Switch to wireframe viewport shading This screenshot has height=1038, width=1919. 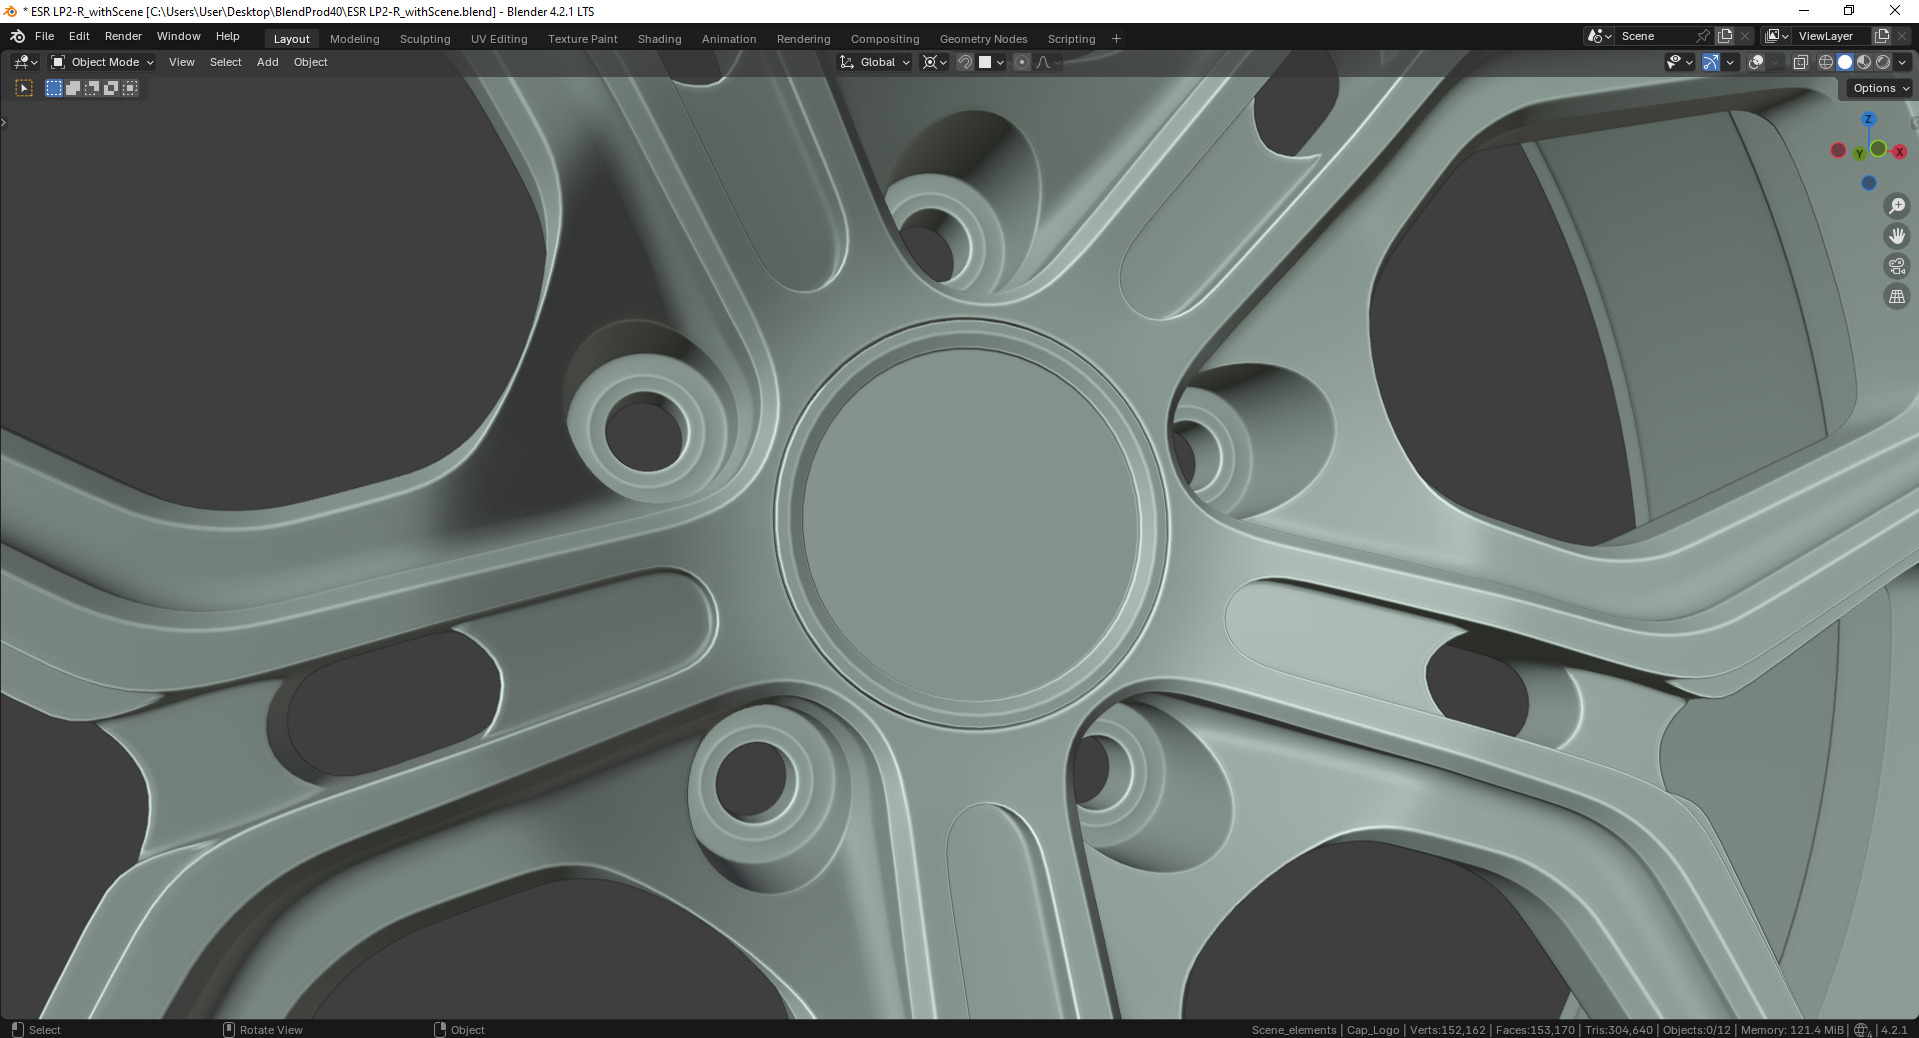tap(1826, 62)
